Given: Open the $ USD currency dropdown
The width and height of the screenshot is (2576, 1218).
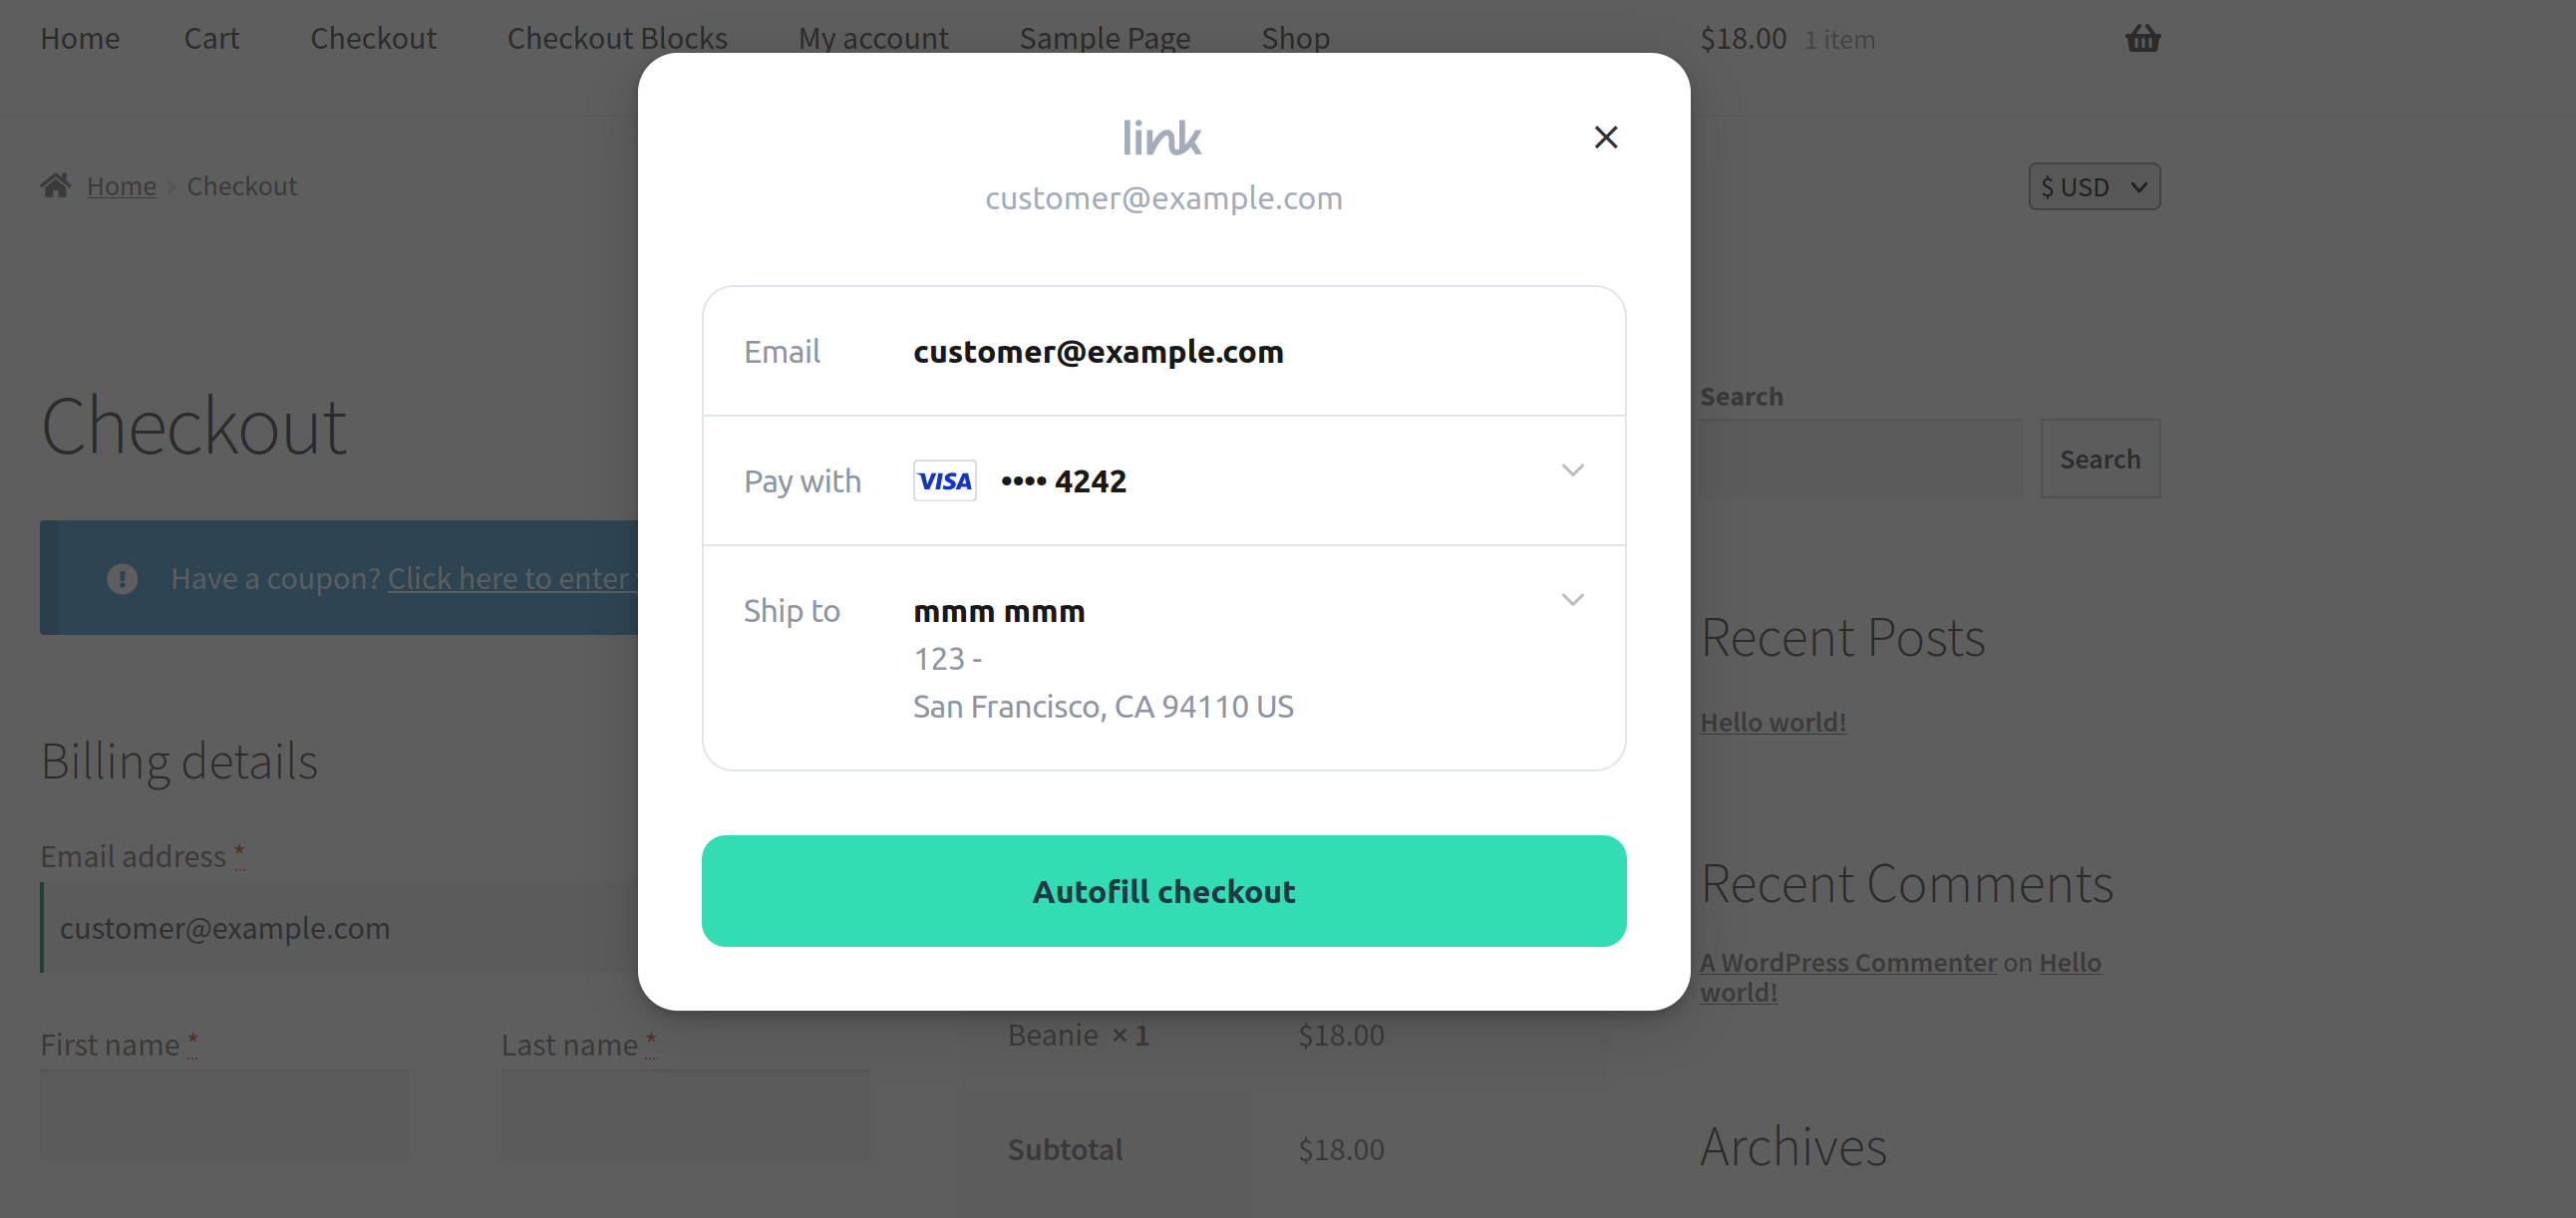Looking at the screenshot, I should point(2093,186).
